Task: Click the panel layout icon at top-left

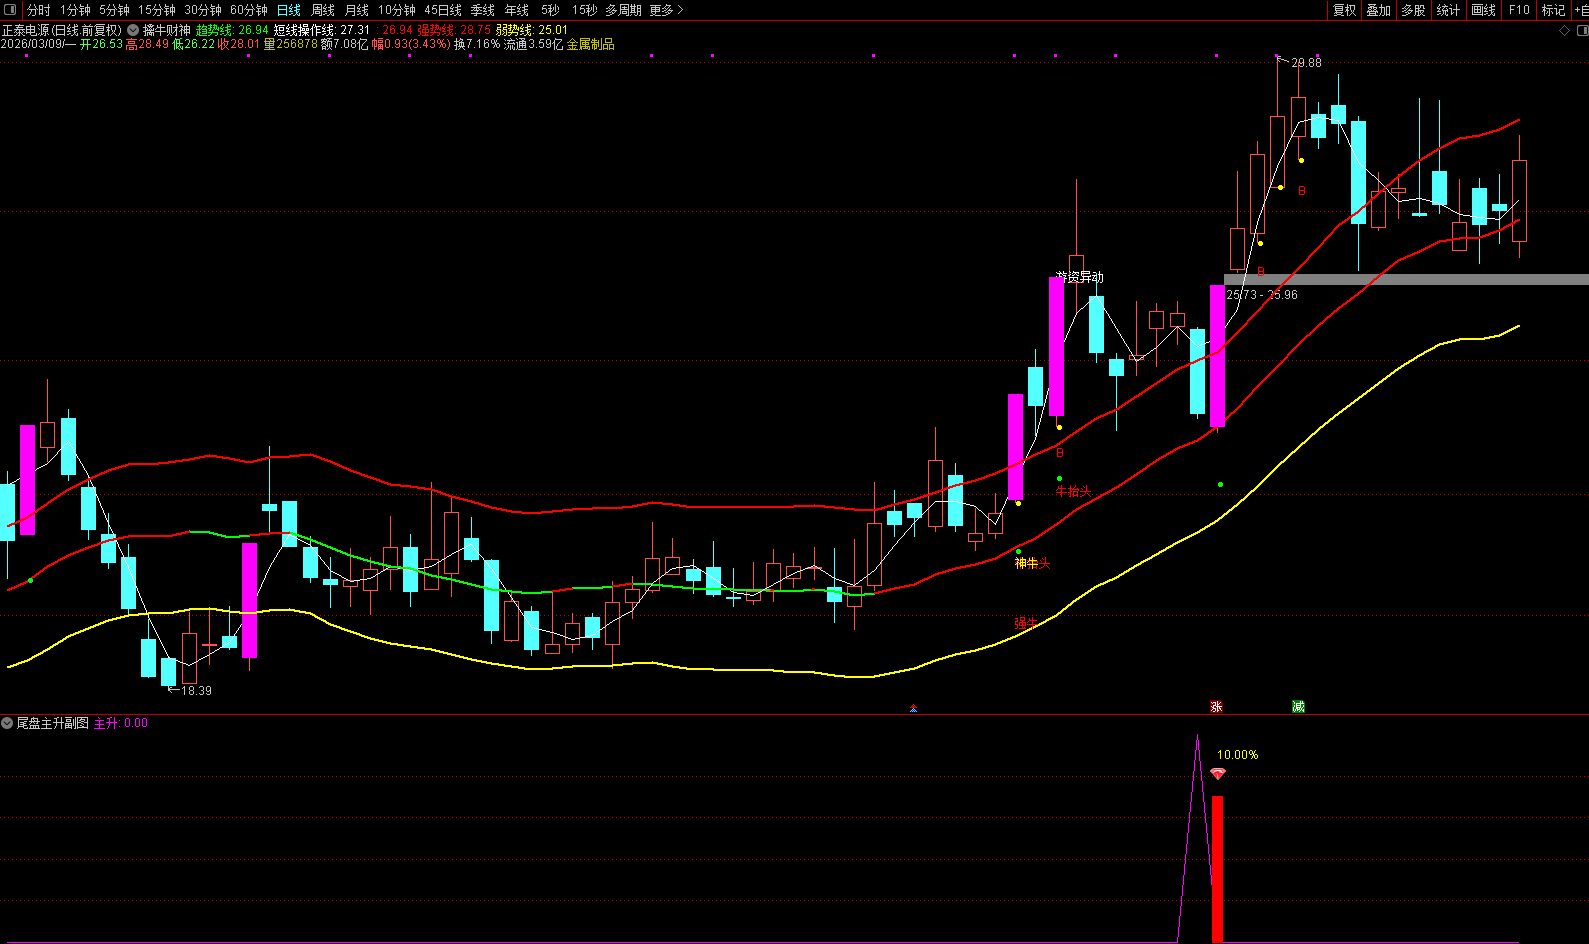Action: click(11, 10)
